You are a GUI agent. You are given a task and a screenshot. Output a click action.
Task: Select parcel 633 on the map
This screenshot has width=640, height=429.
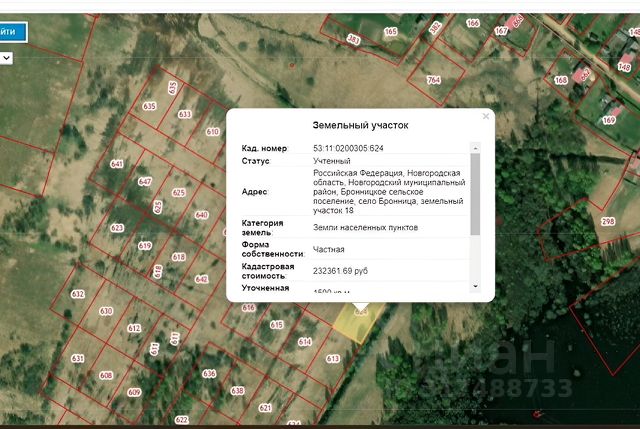(x=184, y=114)
